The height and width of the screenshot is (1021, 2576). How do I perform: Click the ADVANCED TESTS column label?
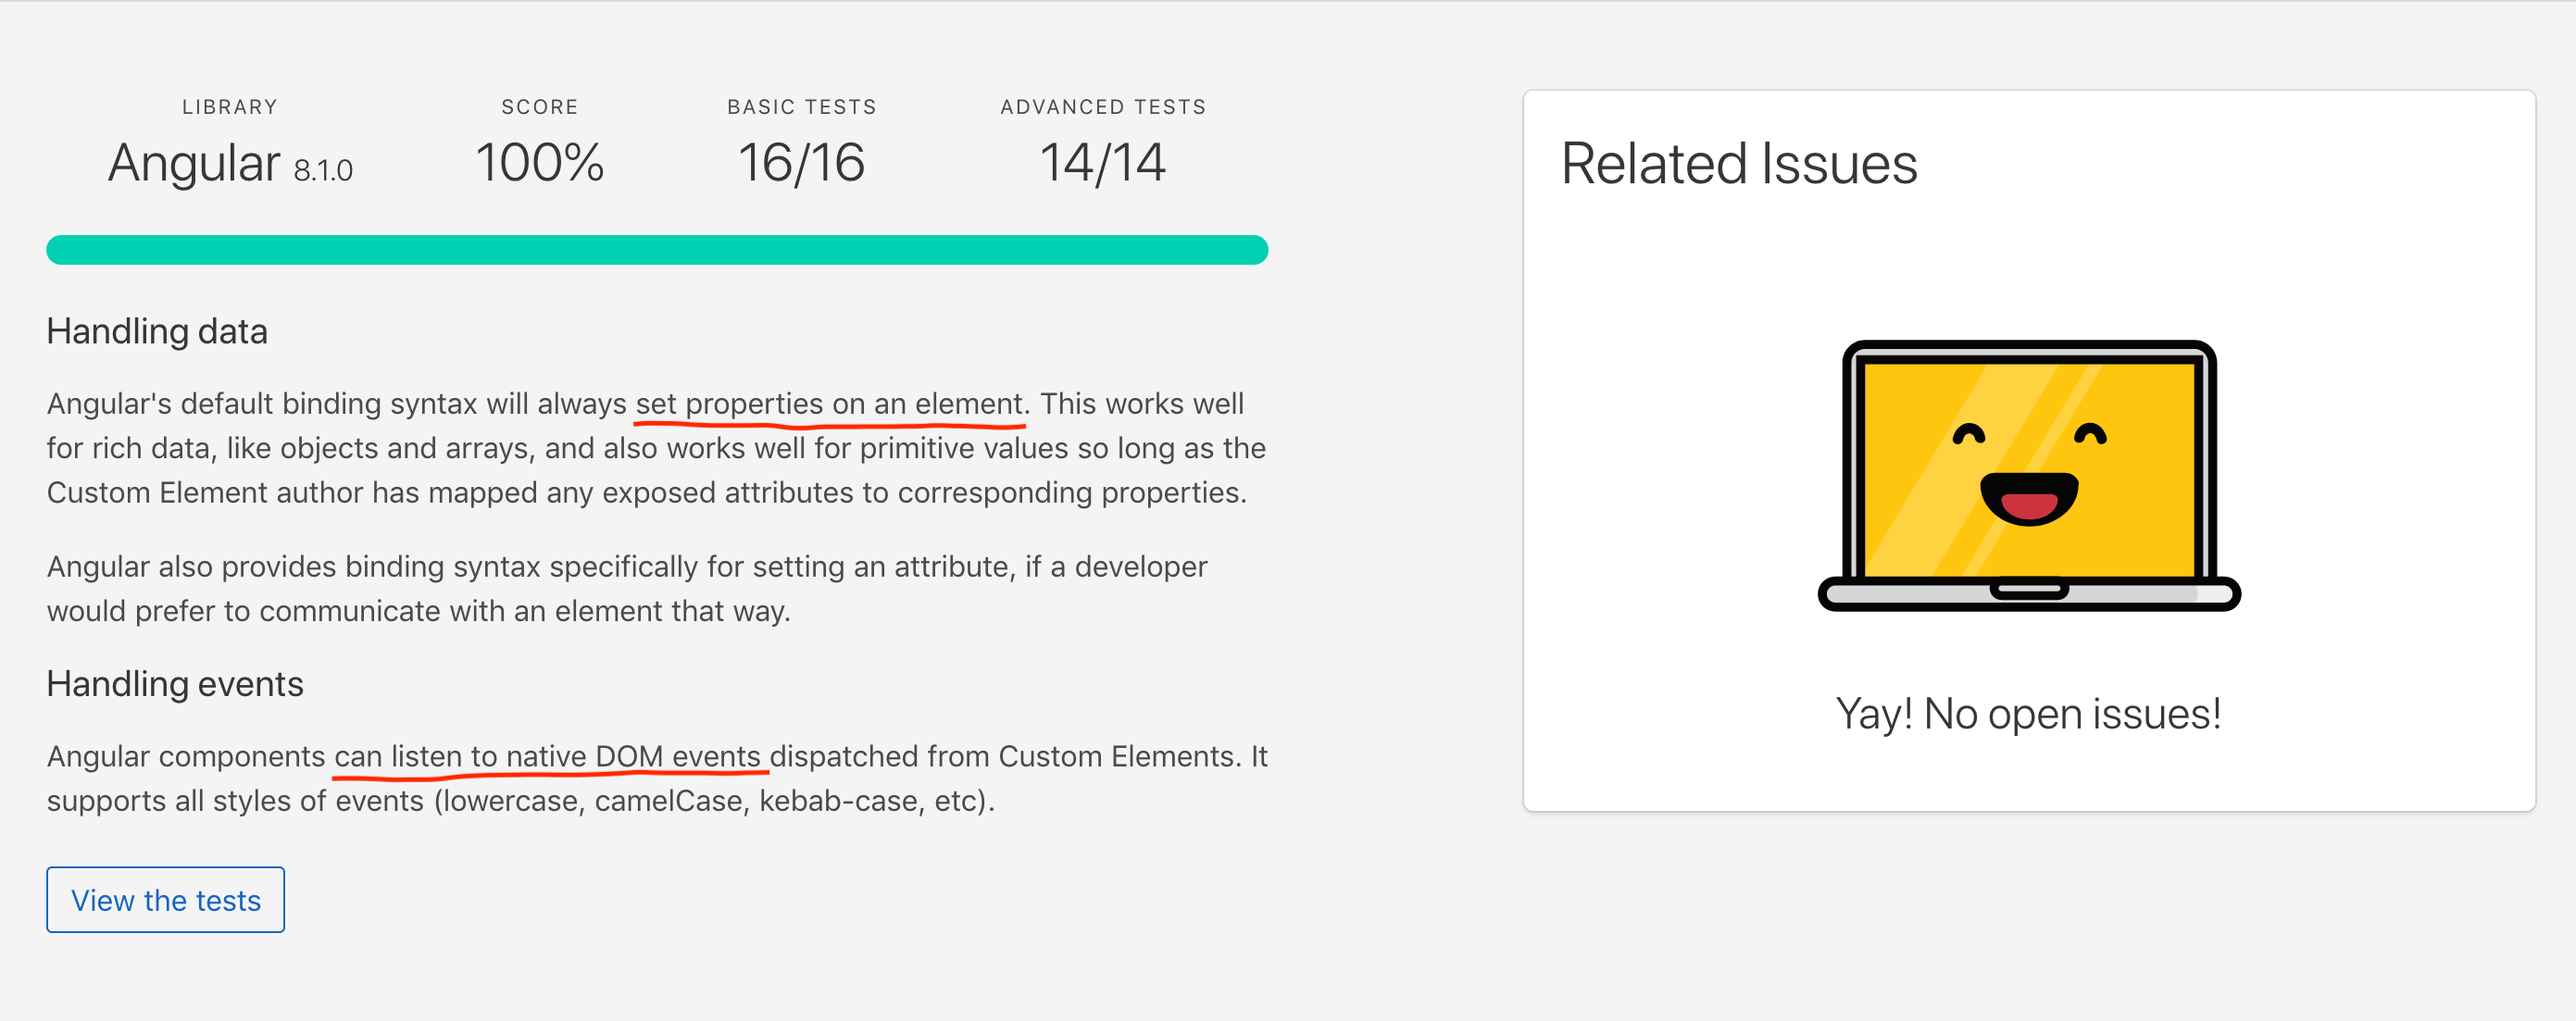[x=1102, y=107]
